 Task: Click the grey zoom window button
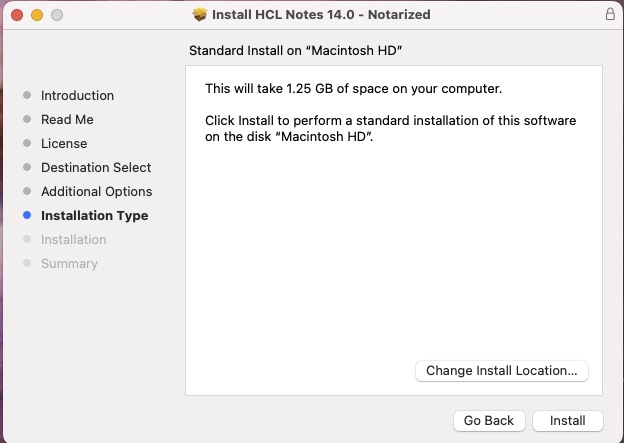56,16
